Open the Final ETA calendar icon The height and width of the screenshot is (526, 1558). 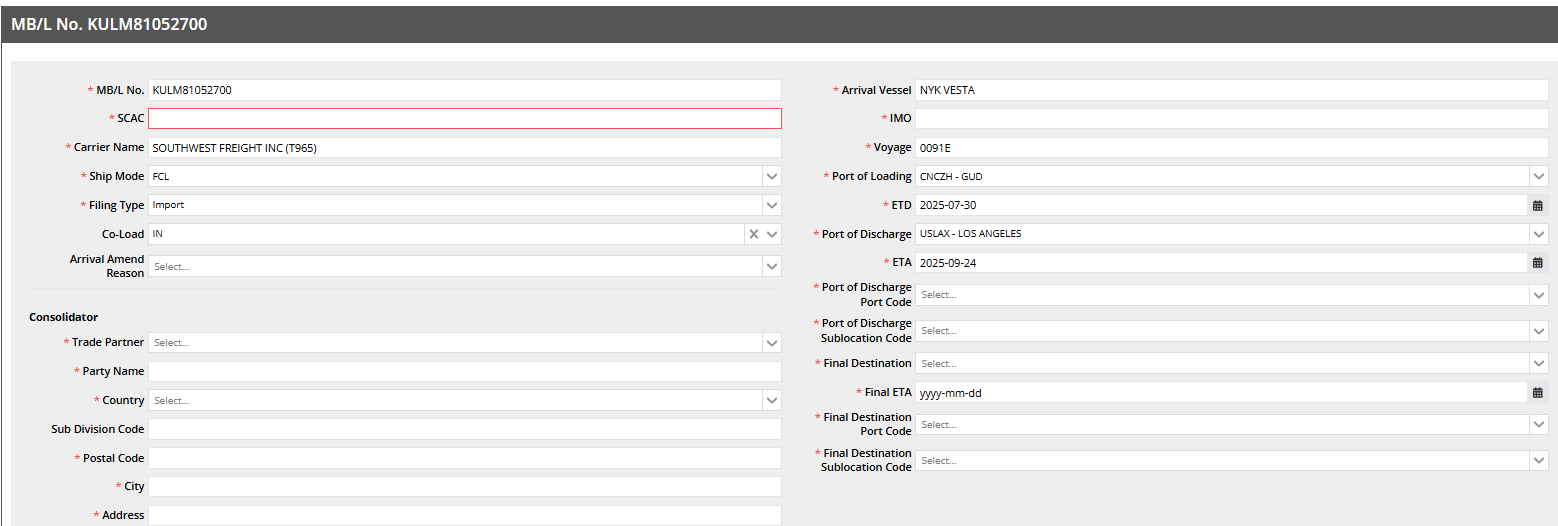[1537, 393]
